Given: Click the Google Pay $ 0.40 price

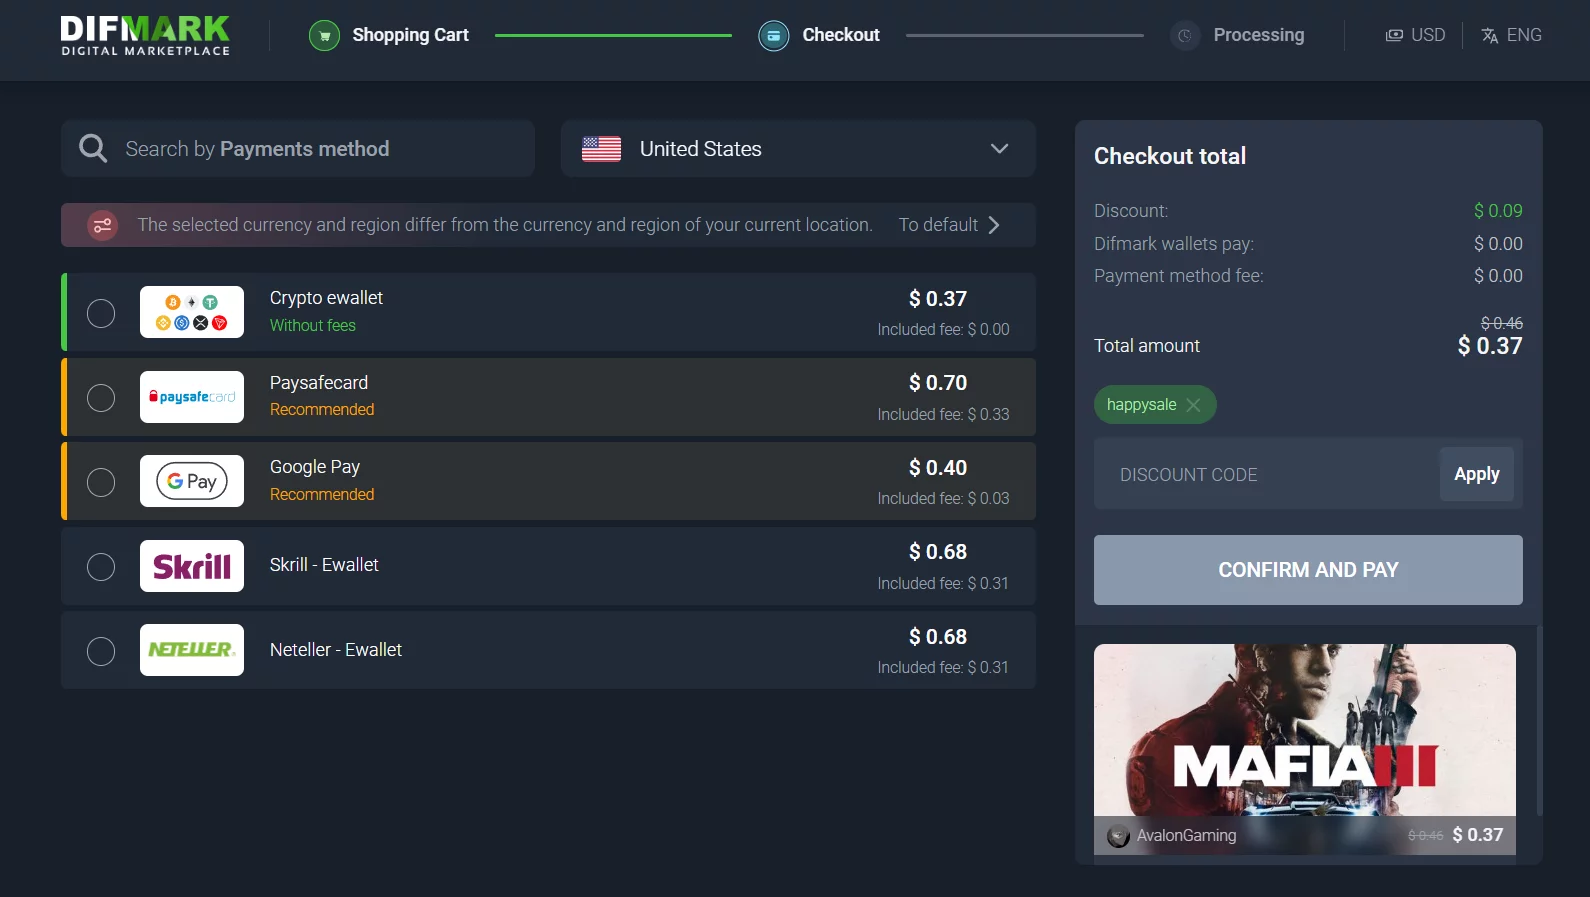Looking at the screenshot, I should 938,468.
